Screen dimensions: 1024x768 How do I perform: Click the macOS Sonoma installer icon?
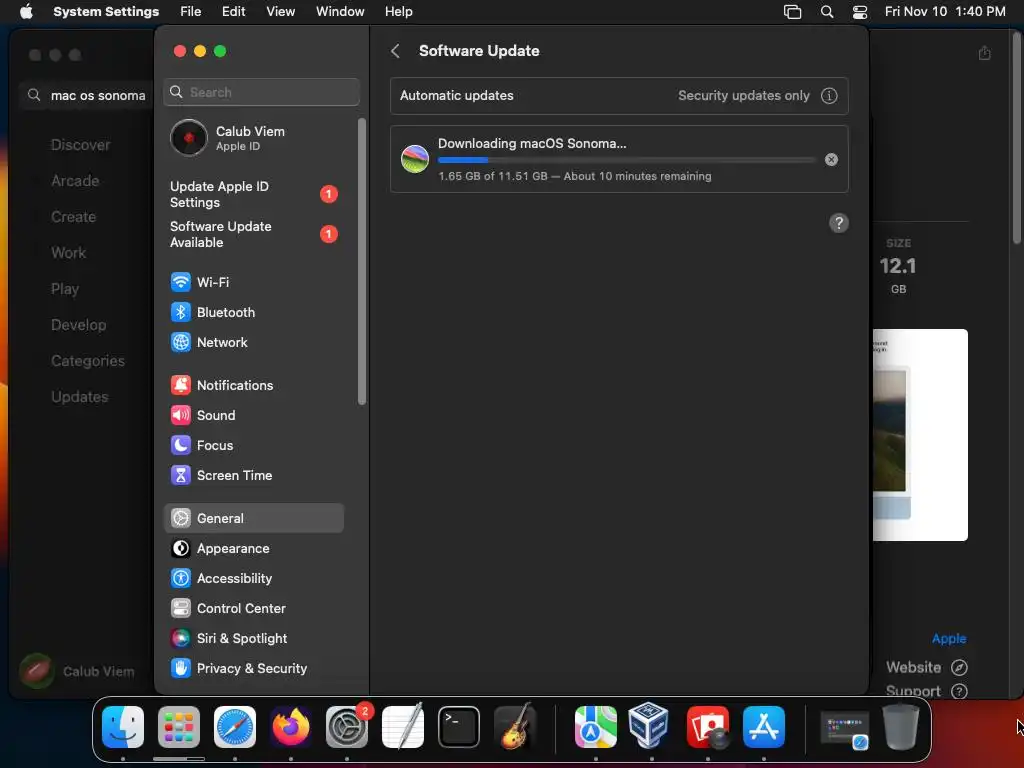[415, 159]
